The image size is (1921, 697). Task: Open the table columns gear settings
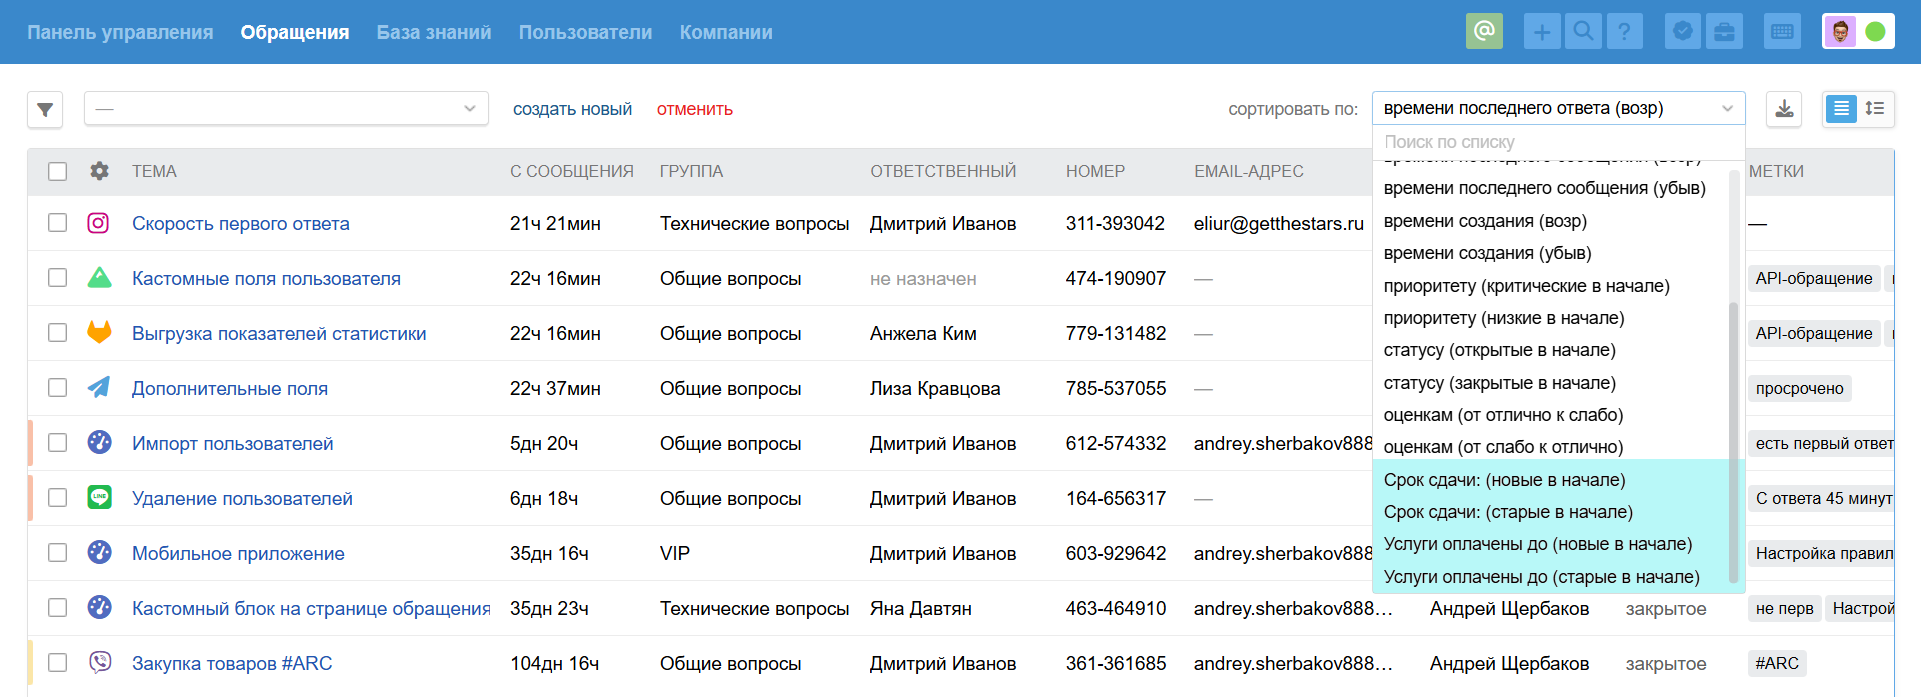pyautogui.click(x=99, y=171)
